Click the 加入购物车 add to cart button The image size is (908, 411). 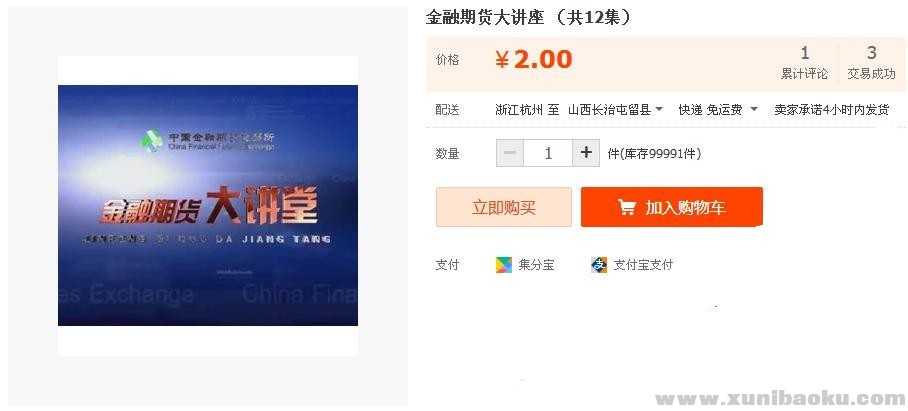pos(672,207)
